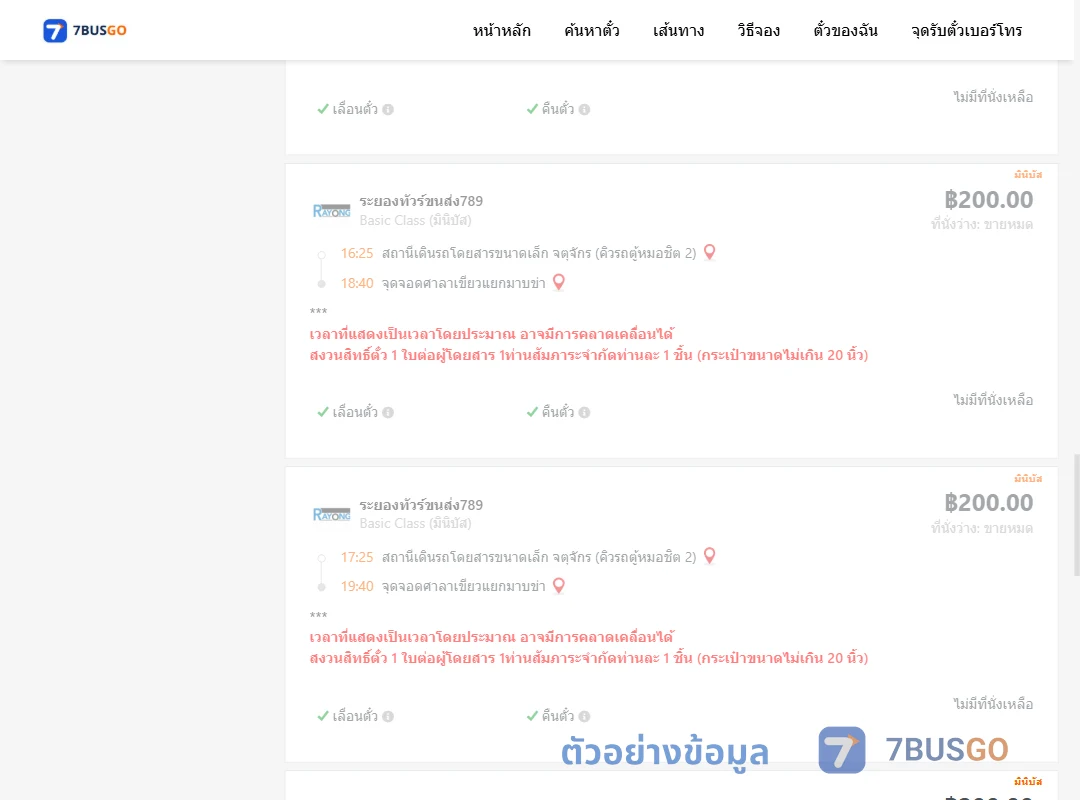Click Rayong operator logo in 17:25 card
1080x800 pixels.
[x=331, y=515]
